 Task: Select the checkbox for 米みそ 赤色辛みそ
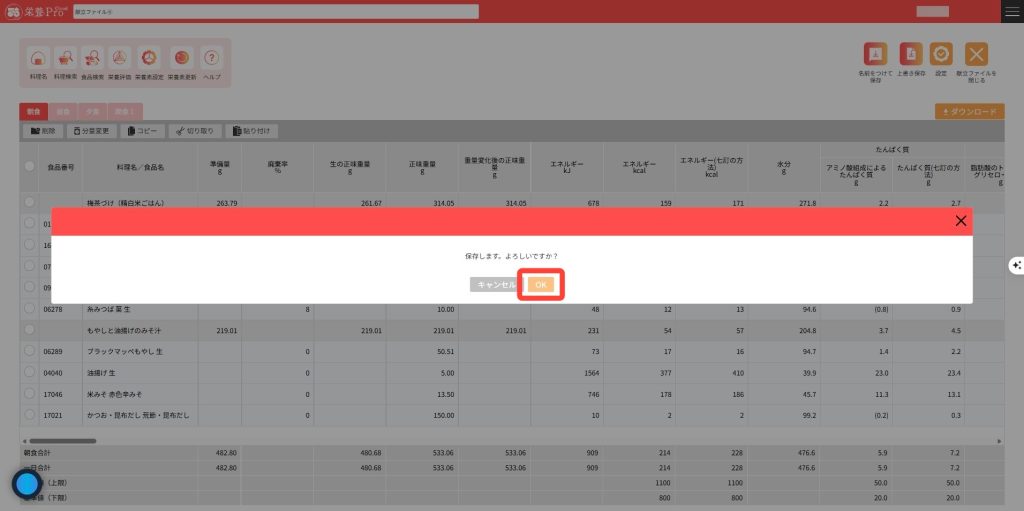click(30, 393)
